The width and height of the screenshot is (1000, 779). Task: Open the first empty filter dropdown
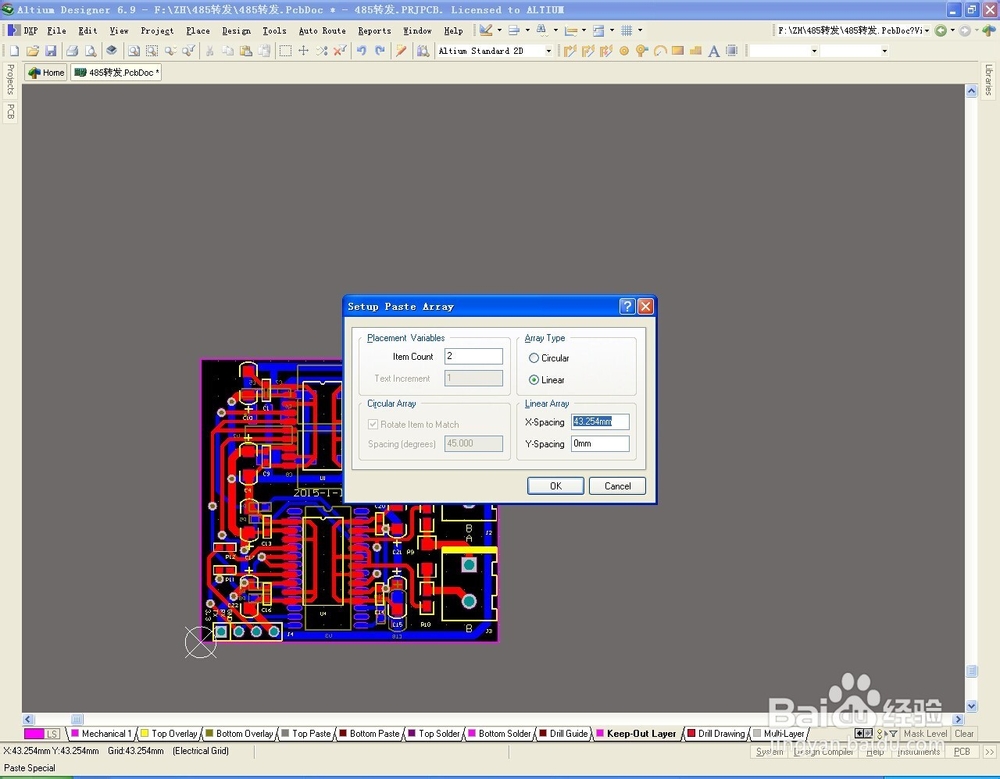coord(814,50)
